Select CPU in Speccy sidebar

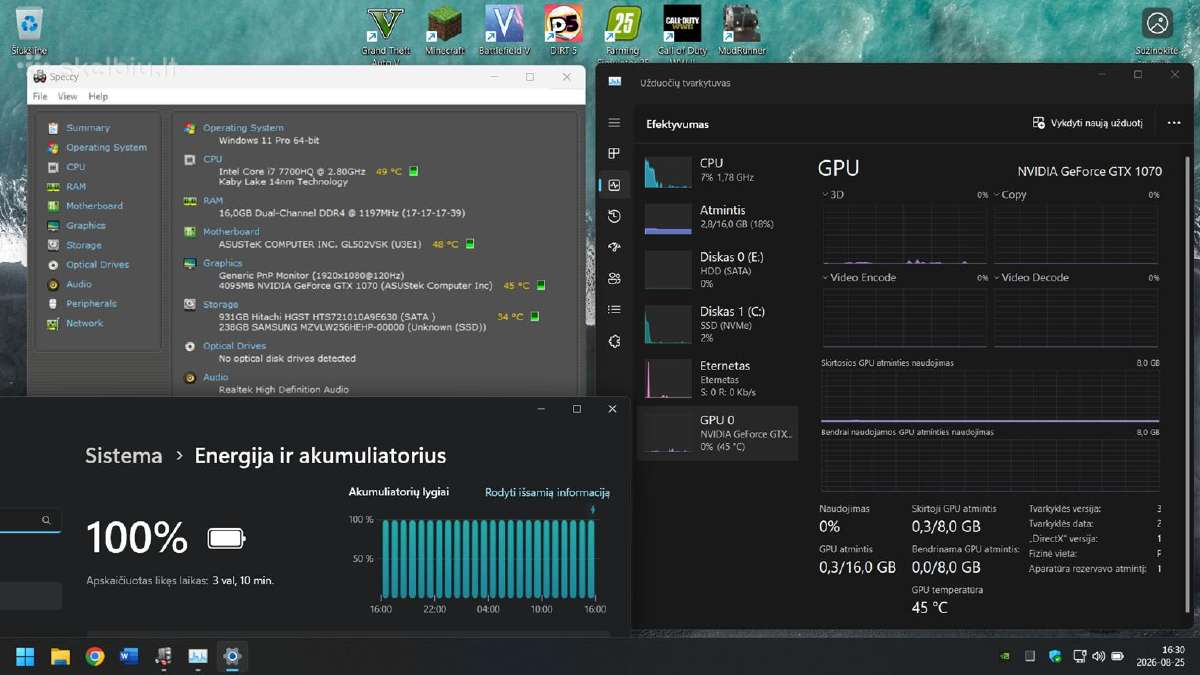point(76,167)
